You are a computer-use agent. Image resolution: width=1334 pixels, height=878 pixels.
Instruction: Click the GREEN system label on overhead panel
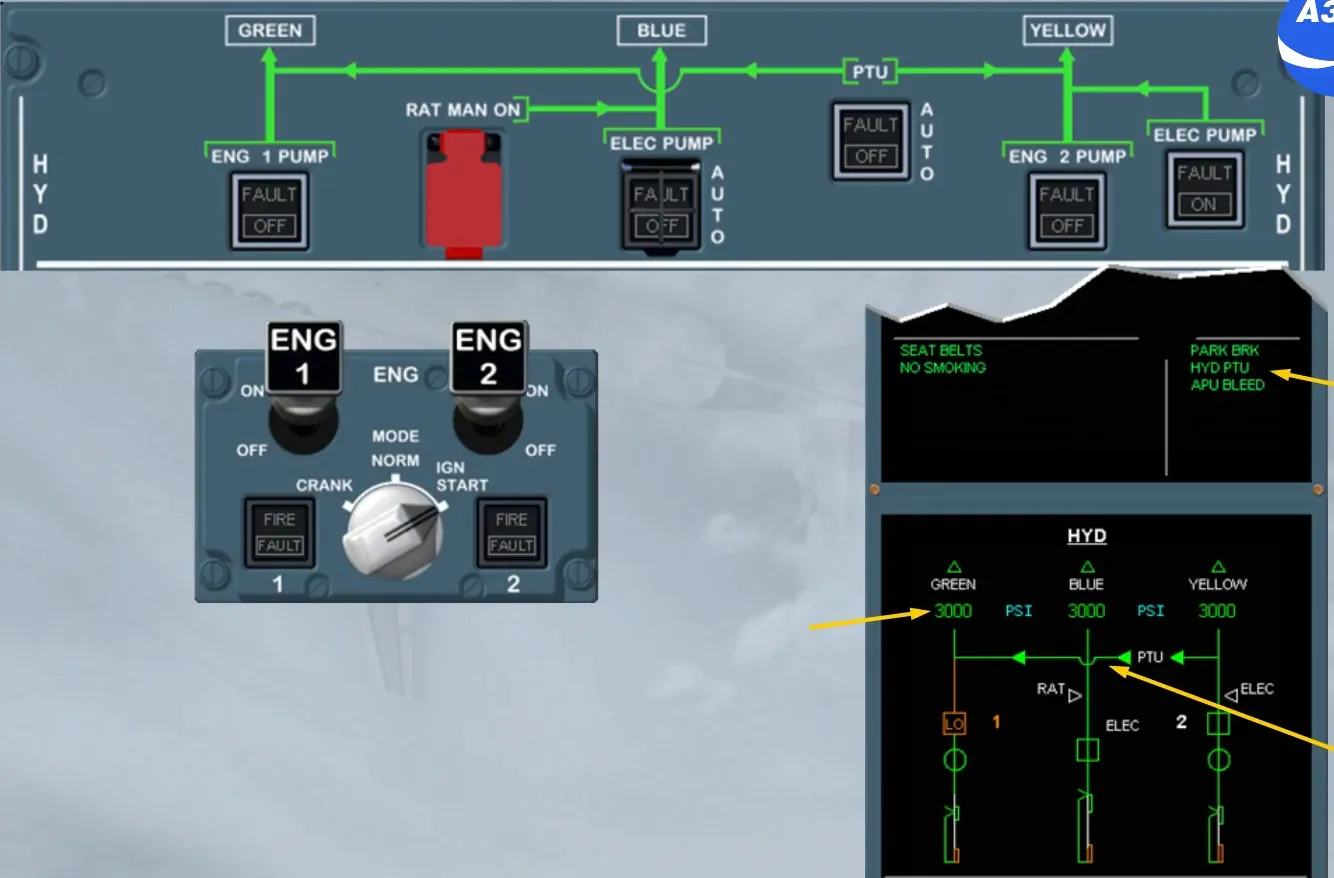[x=269, y=31]
